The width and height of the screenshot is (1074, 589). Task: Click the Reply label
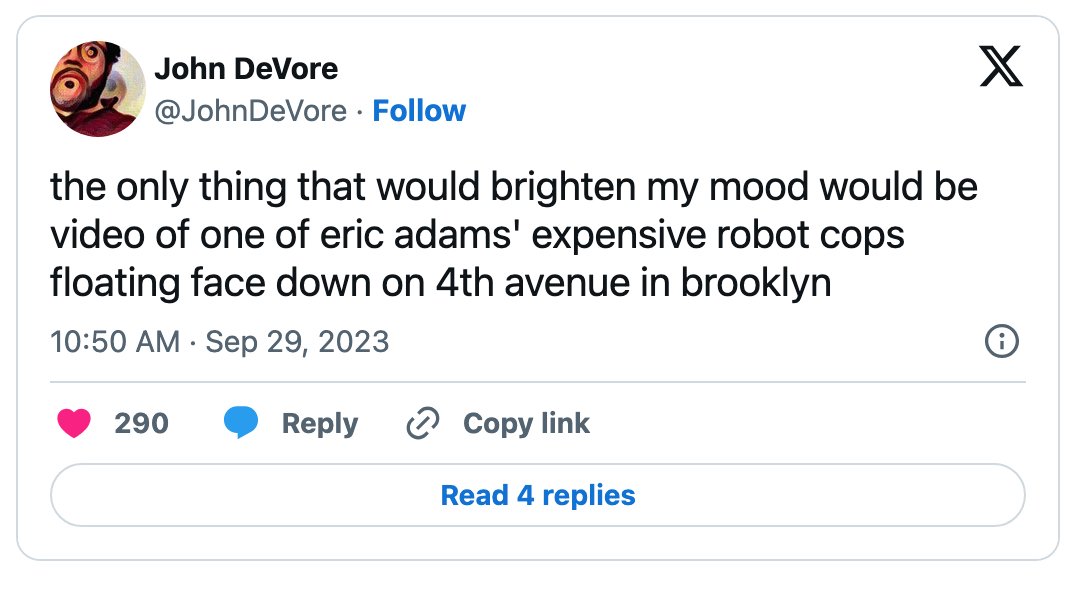[320, 423]
